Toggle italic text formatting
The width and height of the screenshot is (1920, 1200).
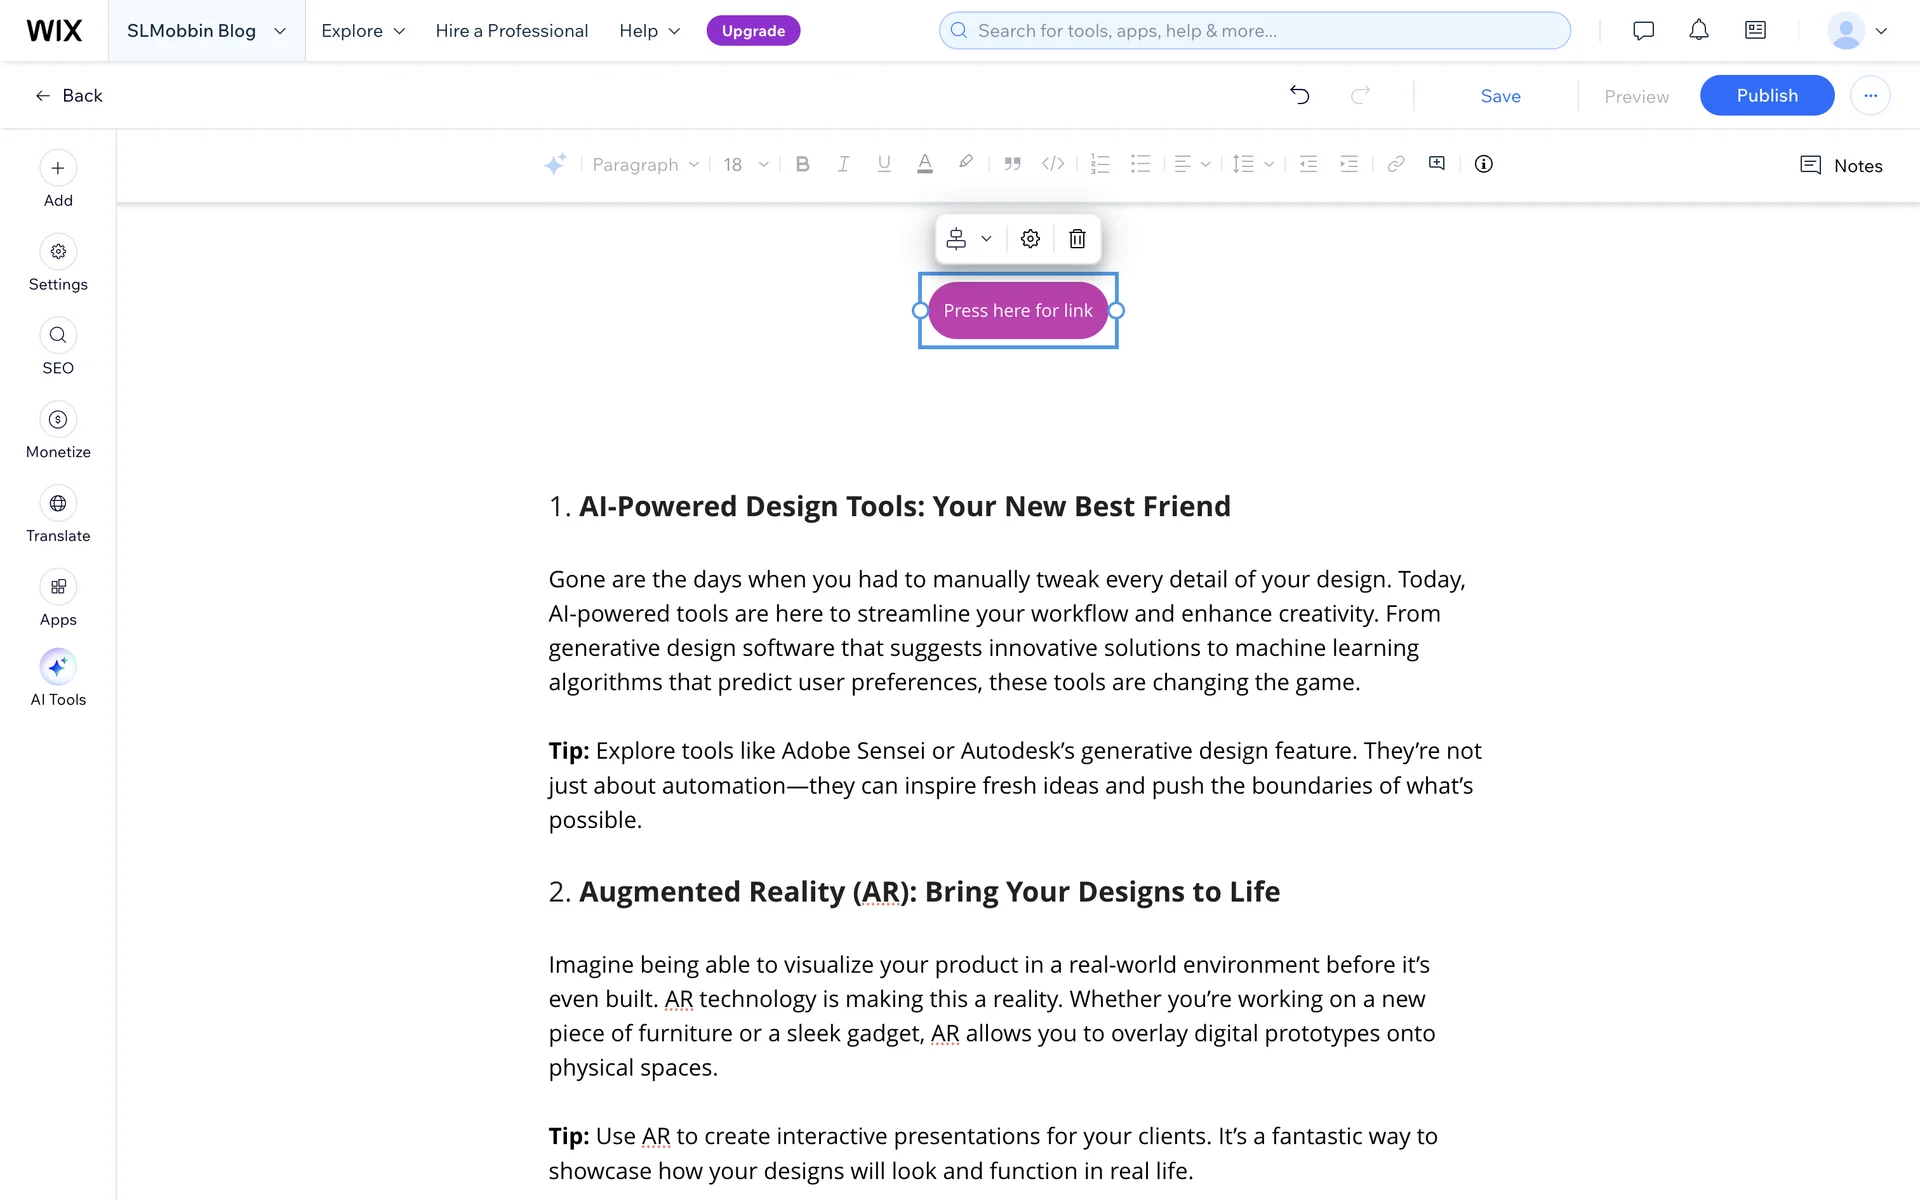[x=843, y=164]
